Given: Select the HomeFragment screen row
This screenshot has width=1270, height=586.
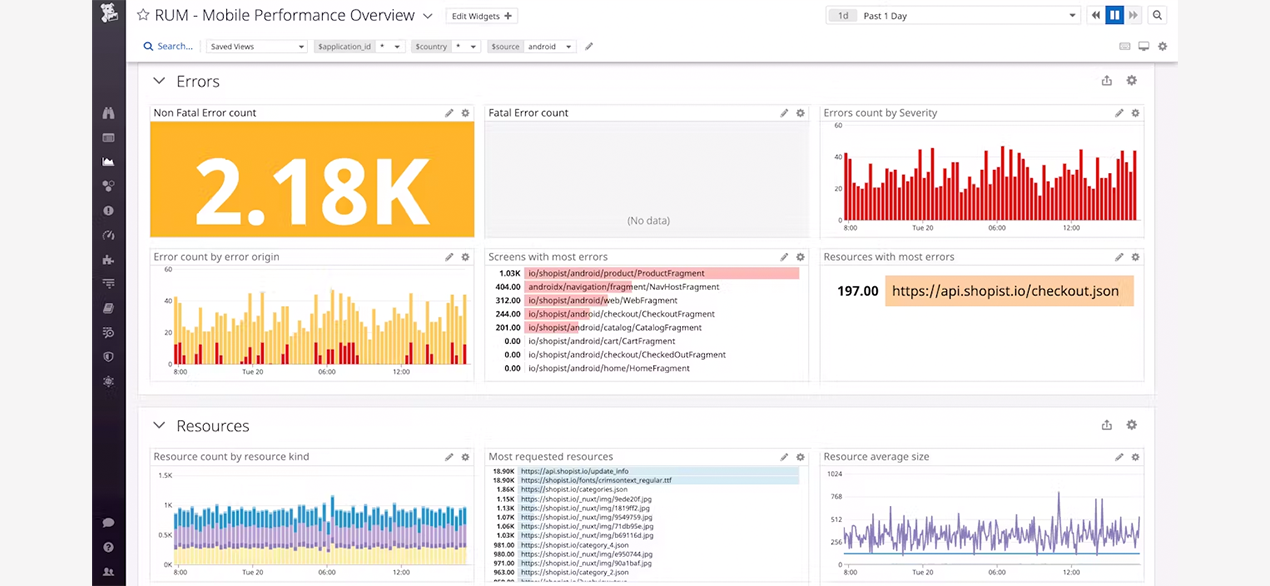Looking at the screenshot, I should click(647, 368).
